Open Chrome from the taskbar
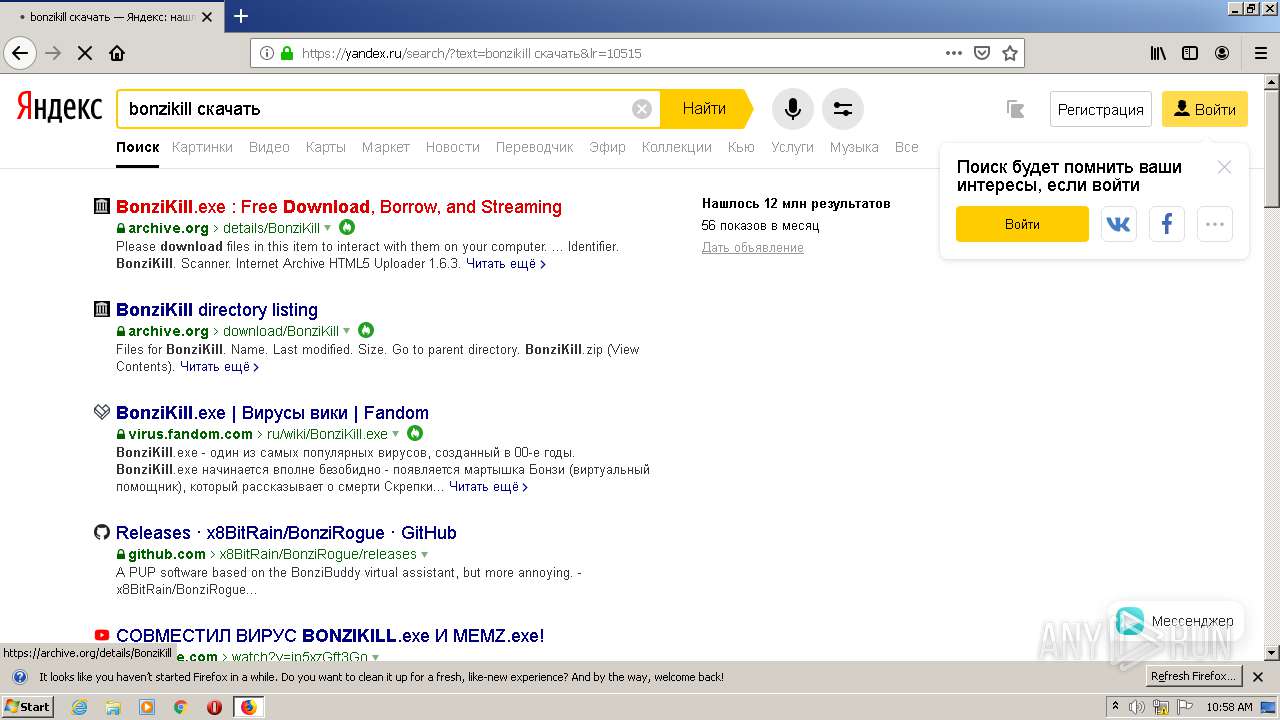1280x720 pixels. pyautogui.click(x=181, y=707)
